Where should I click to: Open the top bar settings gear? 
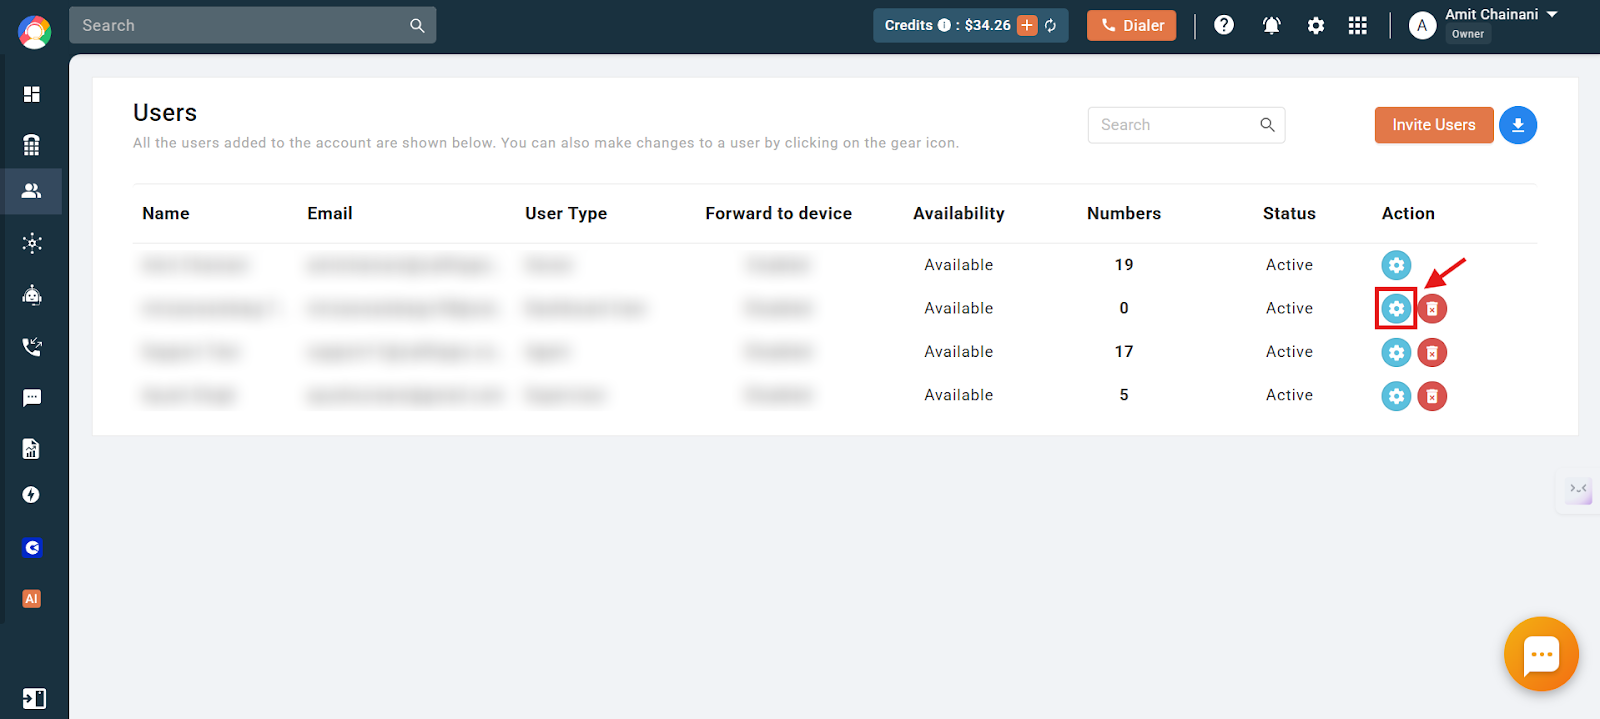[x=1316, y=25]
